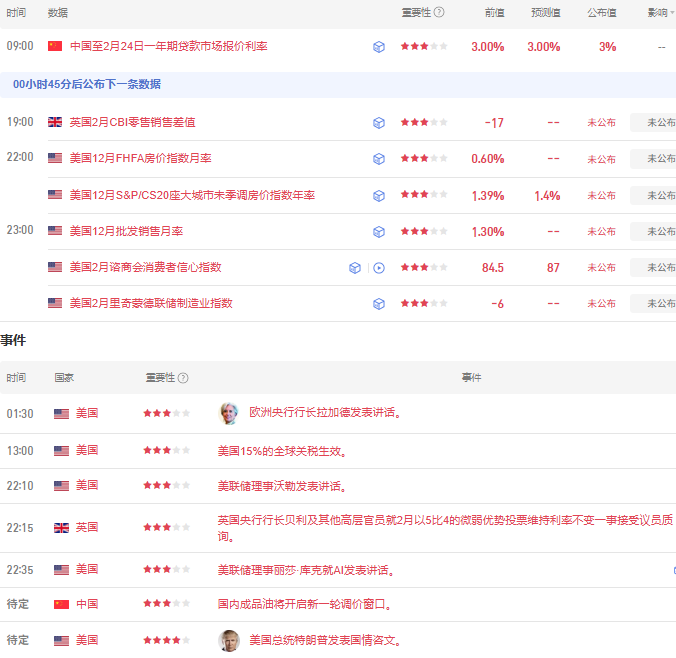Viewport: 676px width, 658px height.
Task: Click 未公布 impact button in FHFA row
Action: (x=653, y=159)
